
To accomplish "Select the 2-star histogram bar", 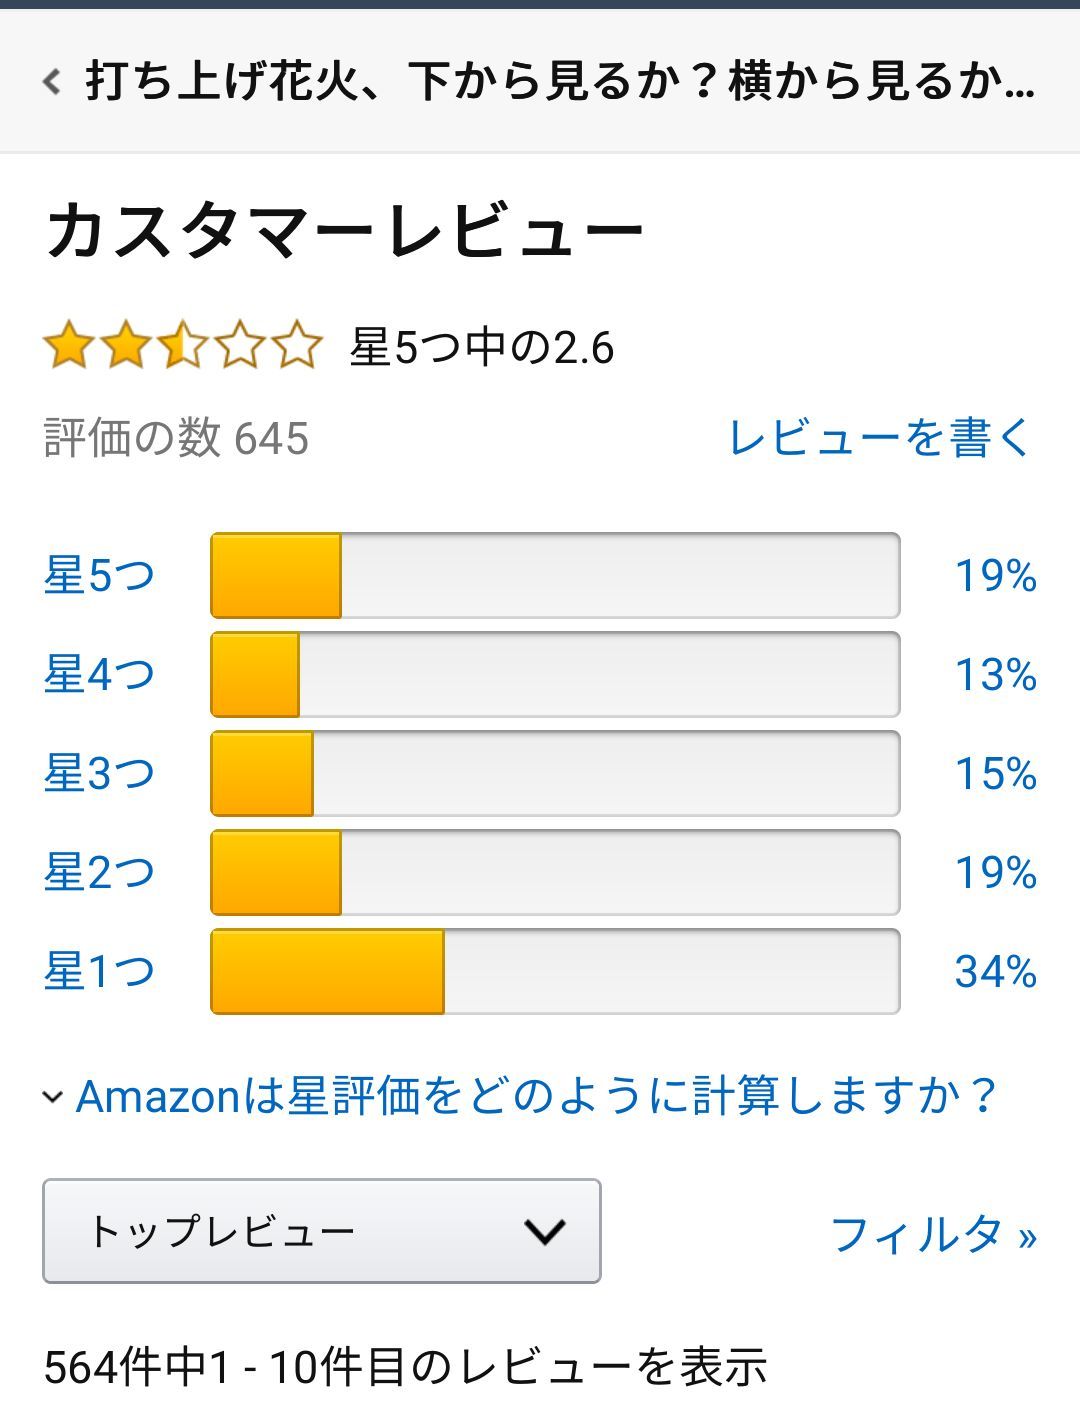I will coord(555,872).
